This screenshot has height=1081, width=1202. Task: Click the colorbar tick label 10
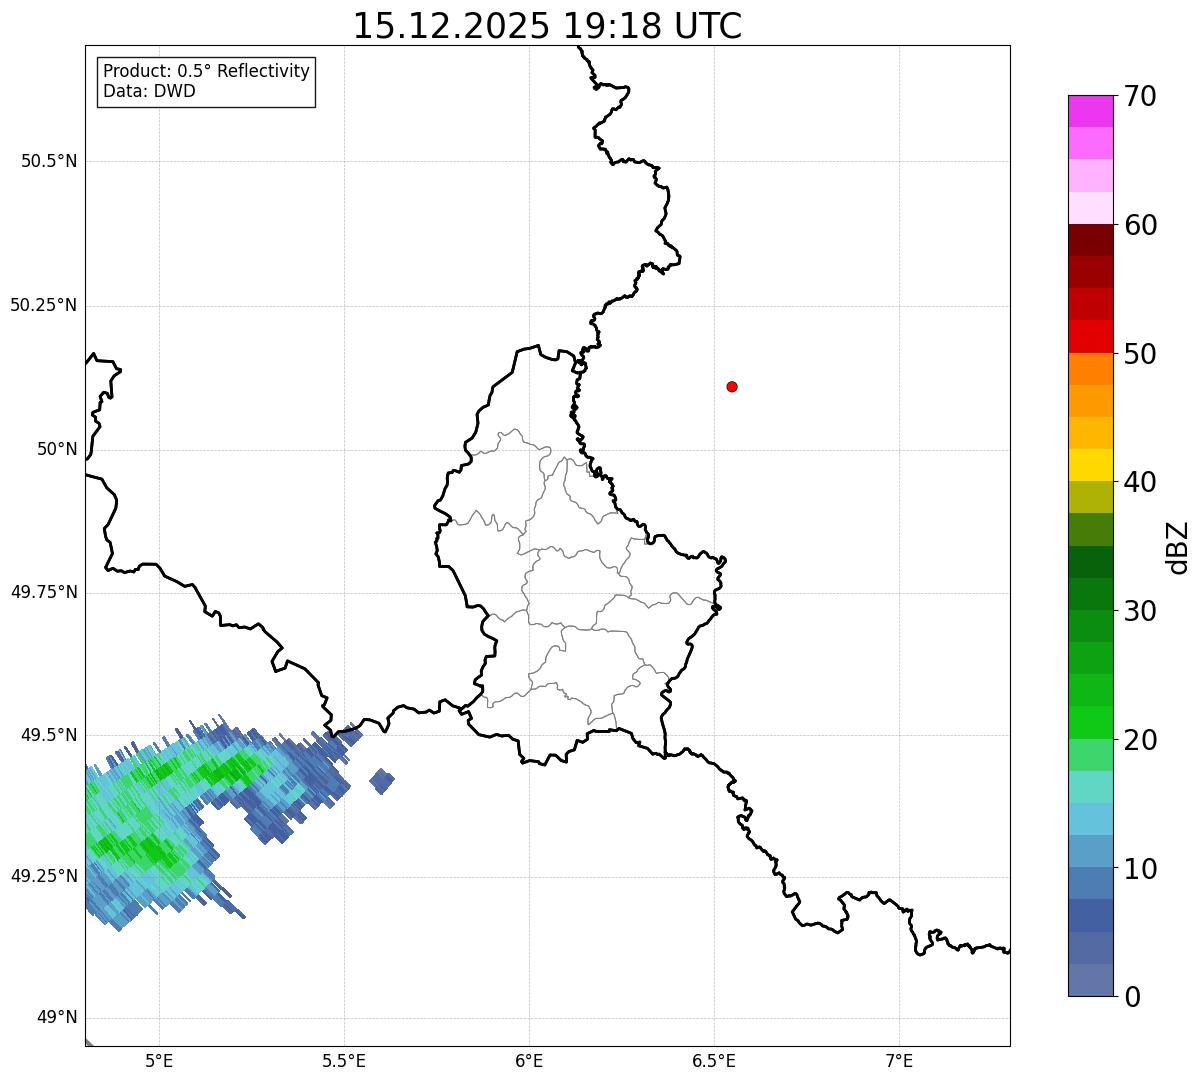pos(1140,869)
